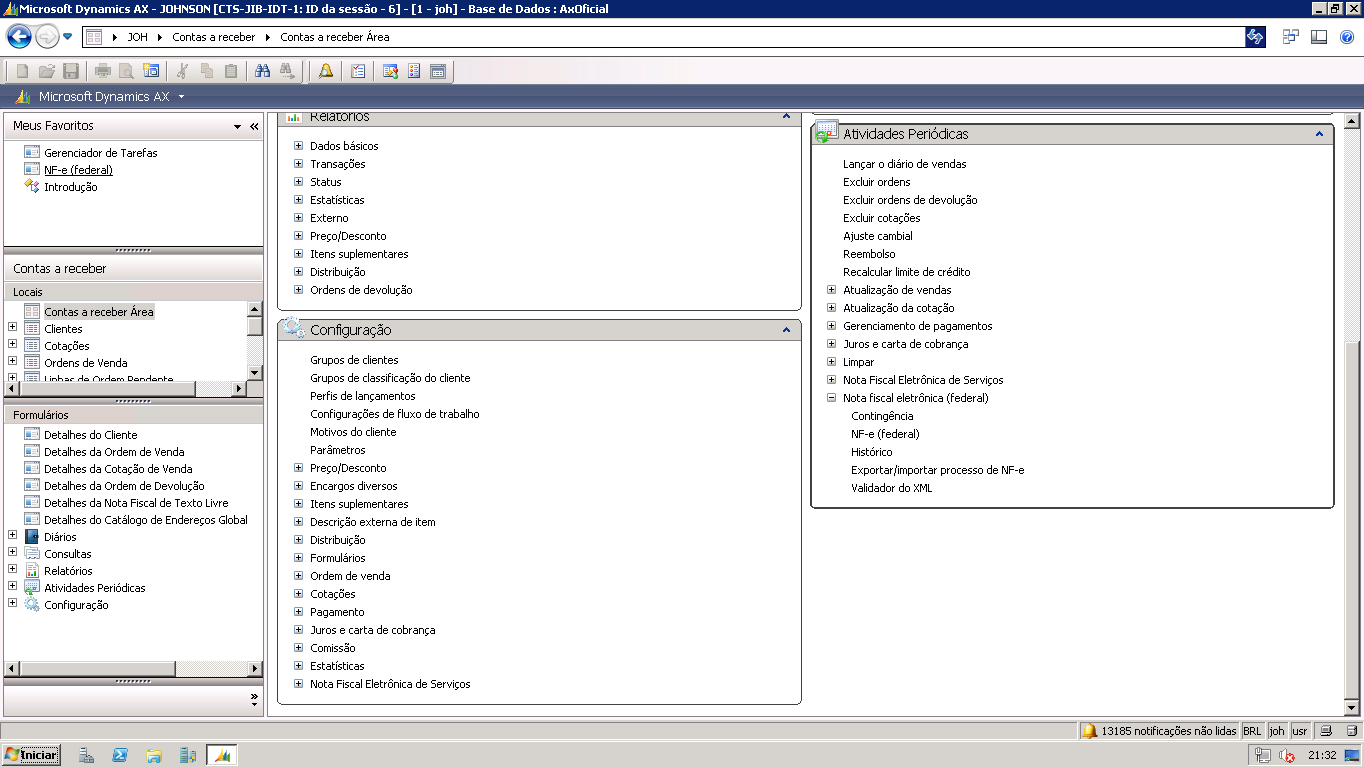Collapse the navigation pane with double chevron
The width and height of the screenshot is (1364, 768).
pos(254,126)
